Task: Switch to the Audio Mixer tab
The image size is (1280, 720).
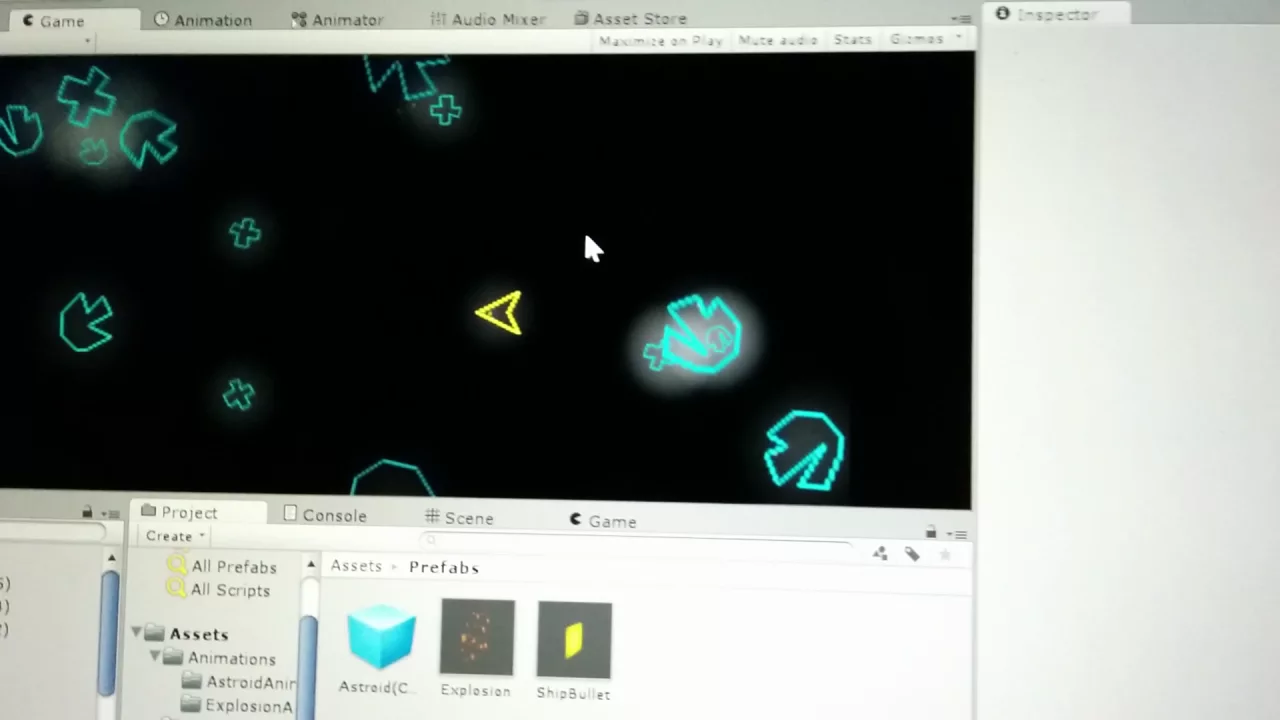Action: (488, 18)
